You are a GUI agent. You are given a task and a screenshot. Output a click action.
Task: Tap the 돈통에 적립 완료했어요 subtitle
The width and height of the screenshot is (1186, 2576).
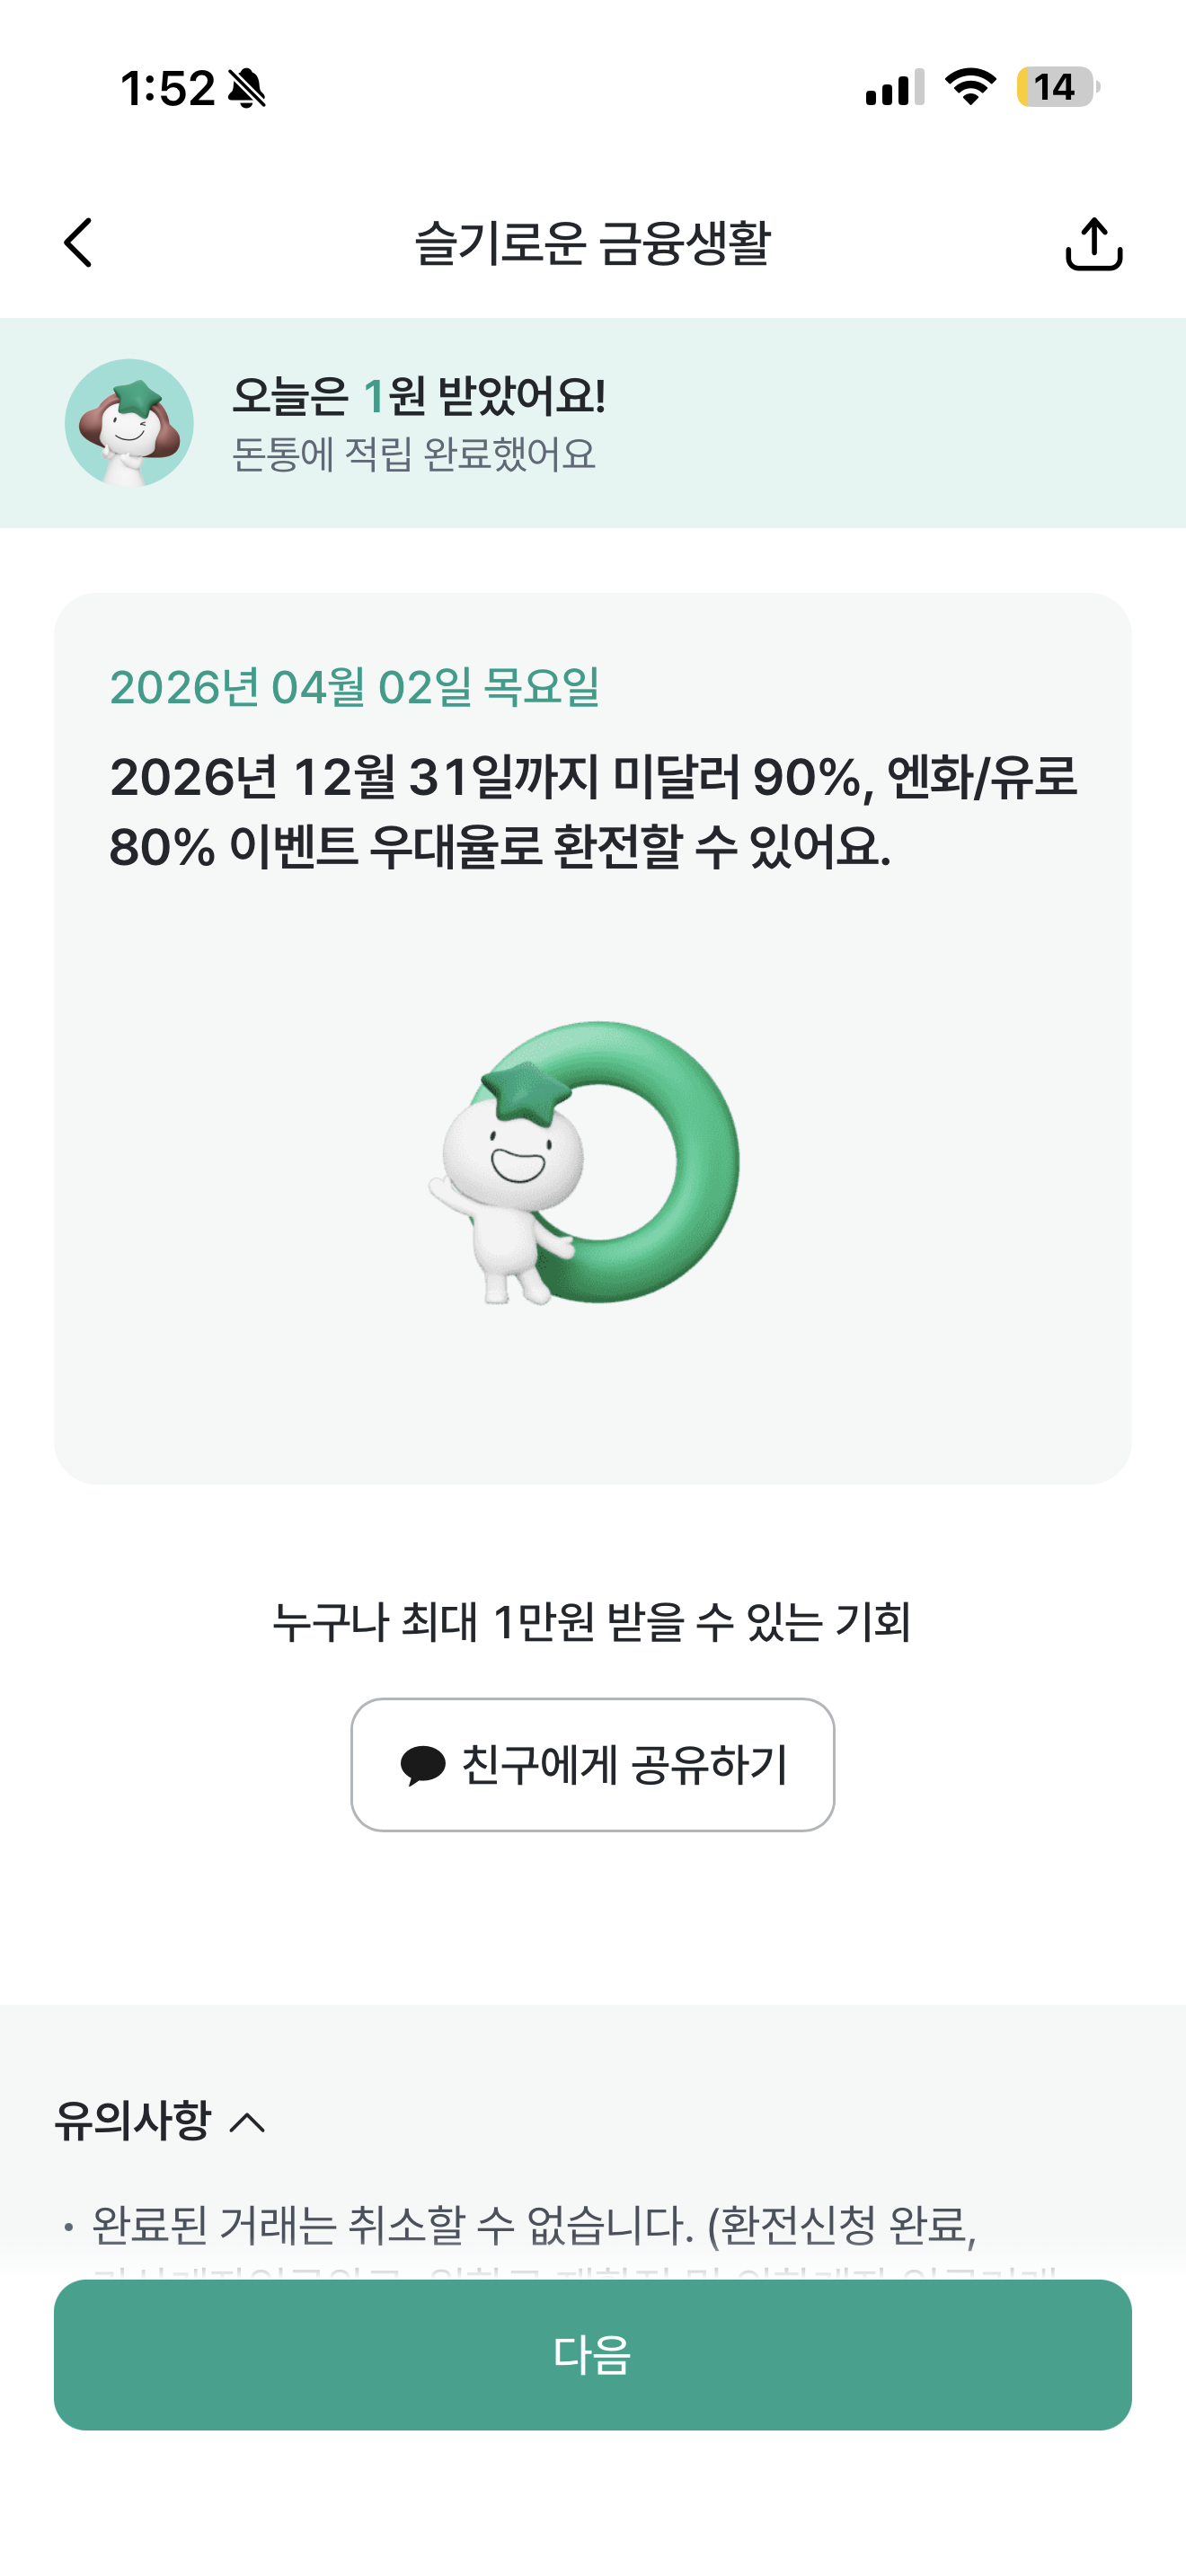tap(414, 454)
